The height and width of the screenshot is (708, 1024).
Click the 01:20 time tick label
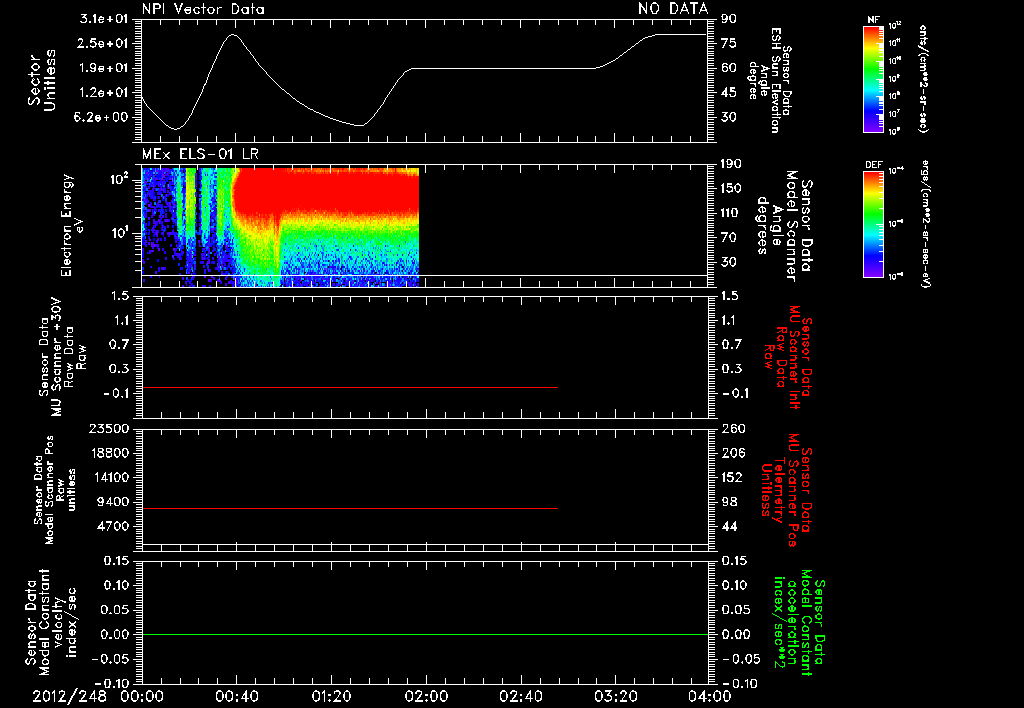point(331,697)
